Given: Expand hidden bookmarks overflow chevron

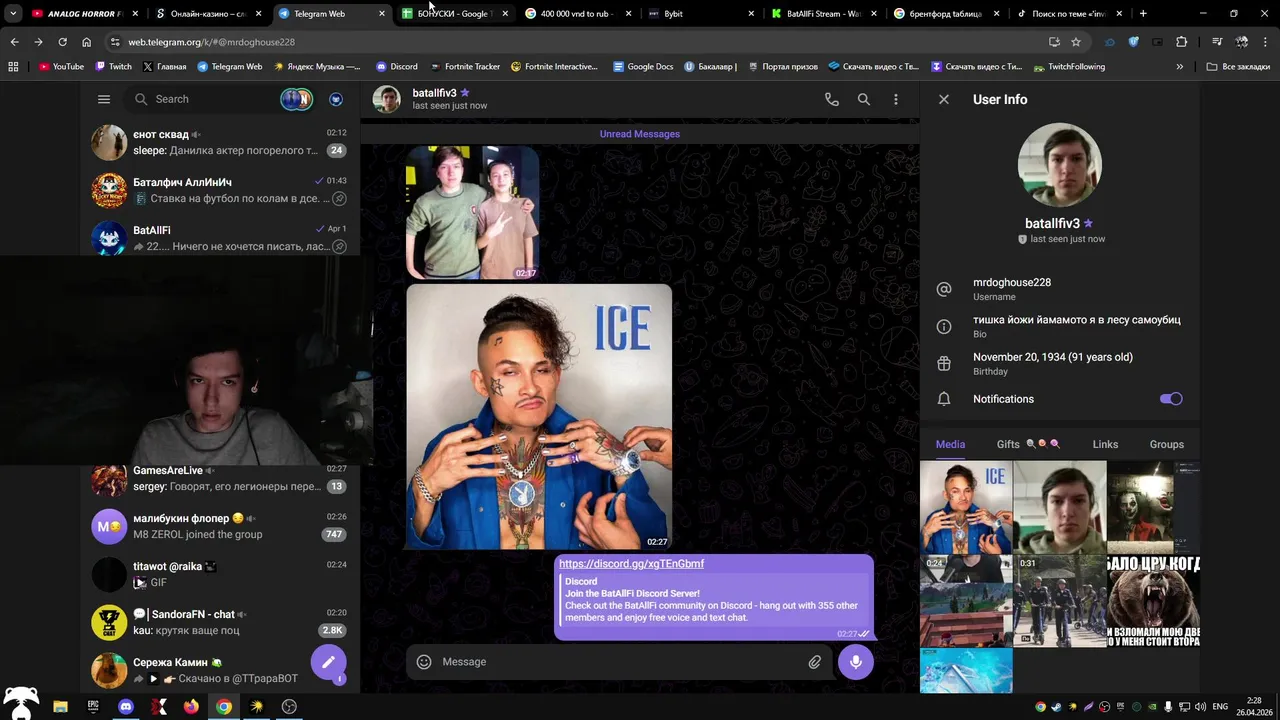Looking at the screenshot, I should pos(1180,67).
